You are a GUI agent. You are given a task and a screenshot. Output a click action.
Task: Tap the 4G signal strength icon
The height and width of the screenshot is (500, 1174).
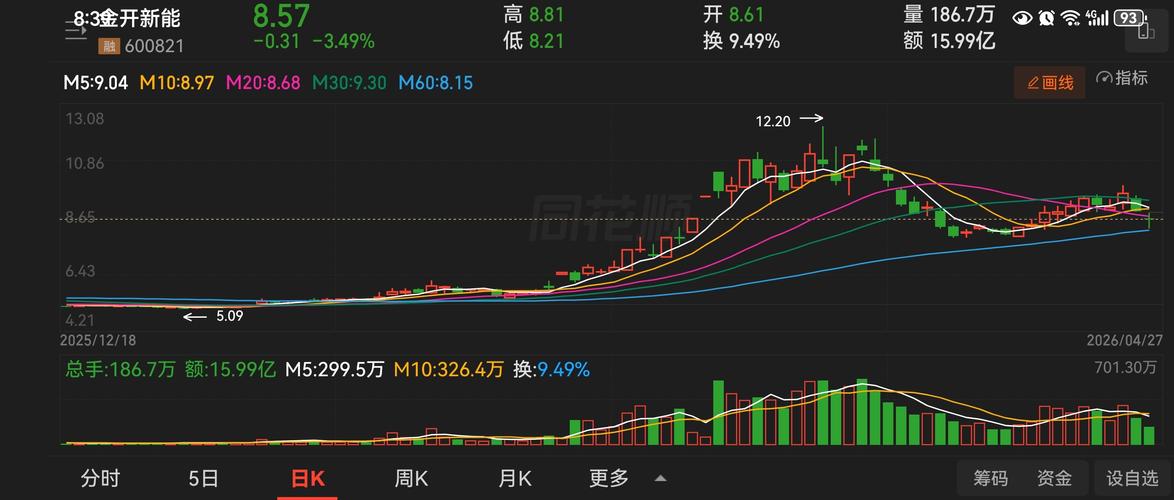coord(1098,16)
